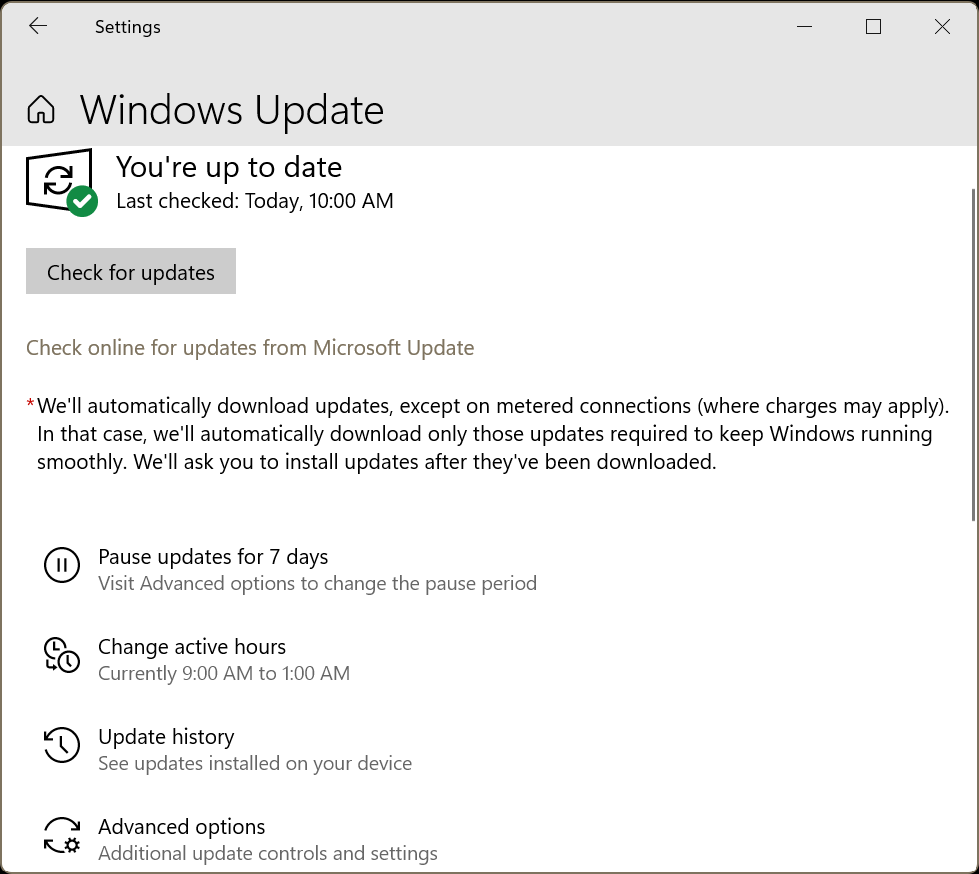Open Change active hours

click(192, 646)
